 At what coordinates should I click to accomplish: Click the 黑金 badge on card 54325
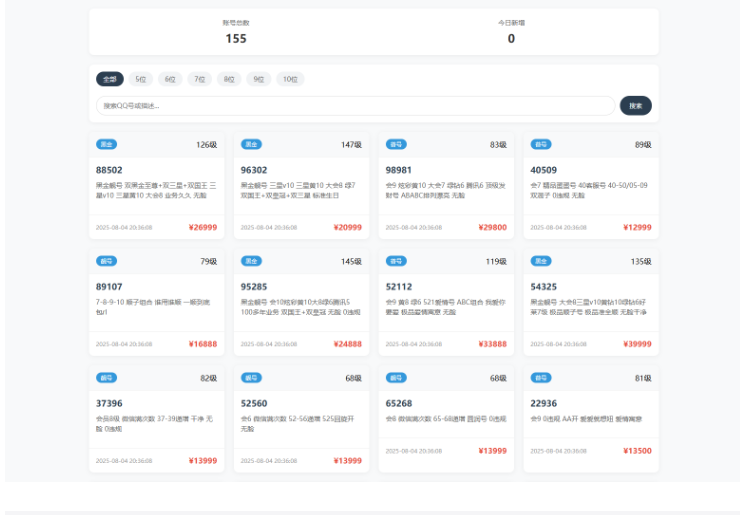pyautogui.click(x=541, y=262)
